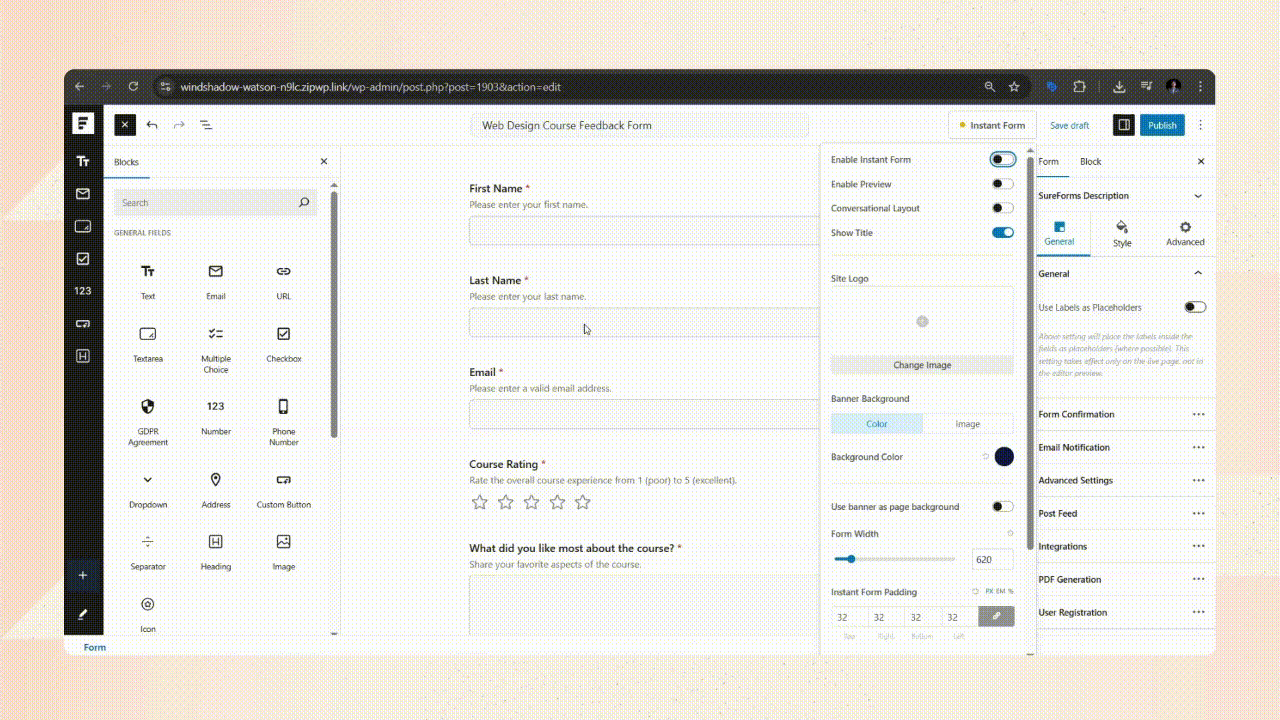
Task: Toggle the settings sidebar panel icon
Action: pyautogui.click(x=1124, y=125)
